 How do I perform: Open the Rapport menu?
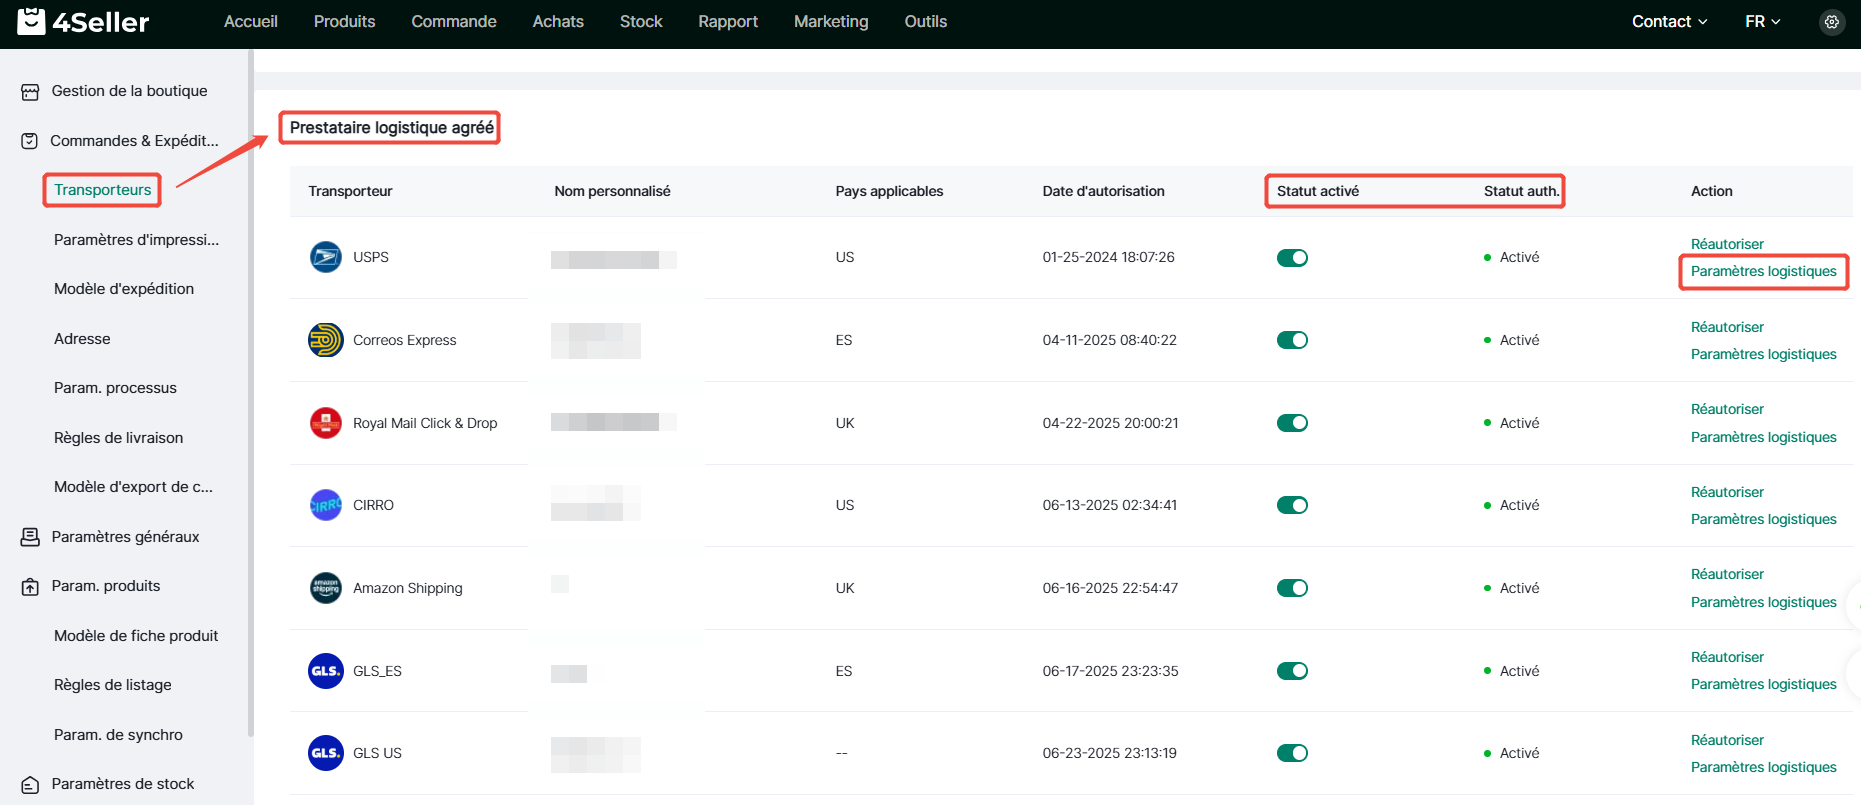(728, 21)
